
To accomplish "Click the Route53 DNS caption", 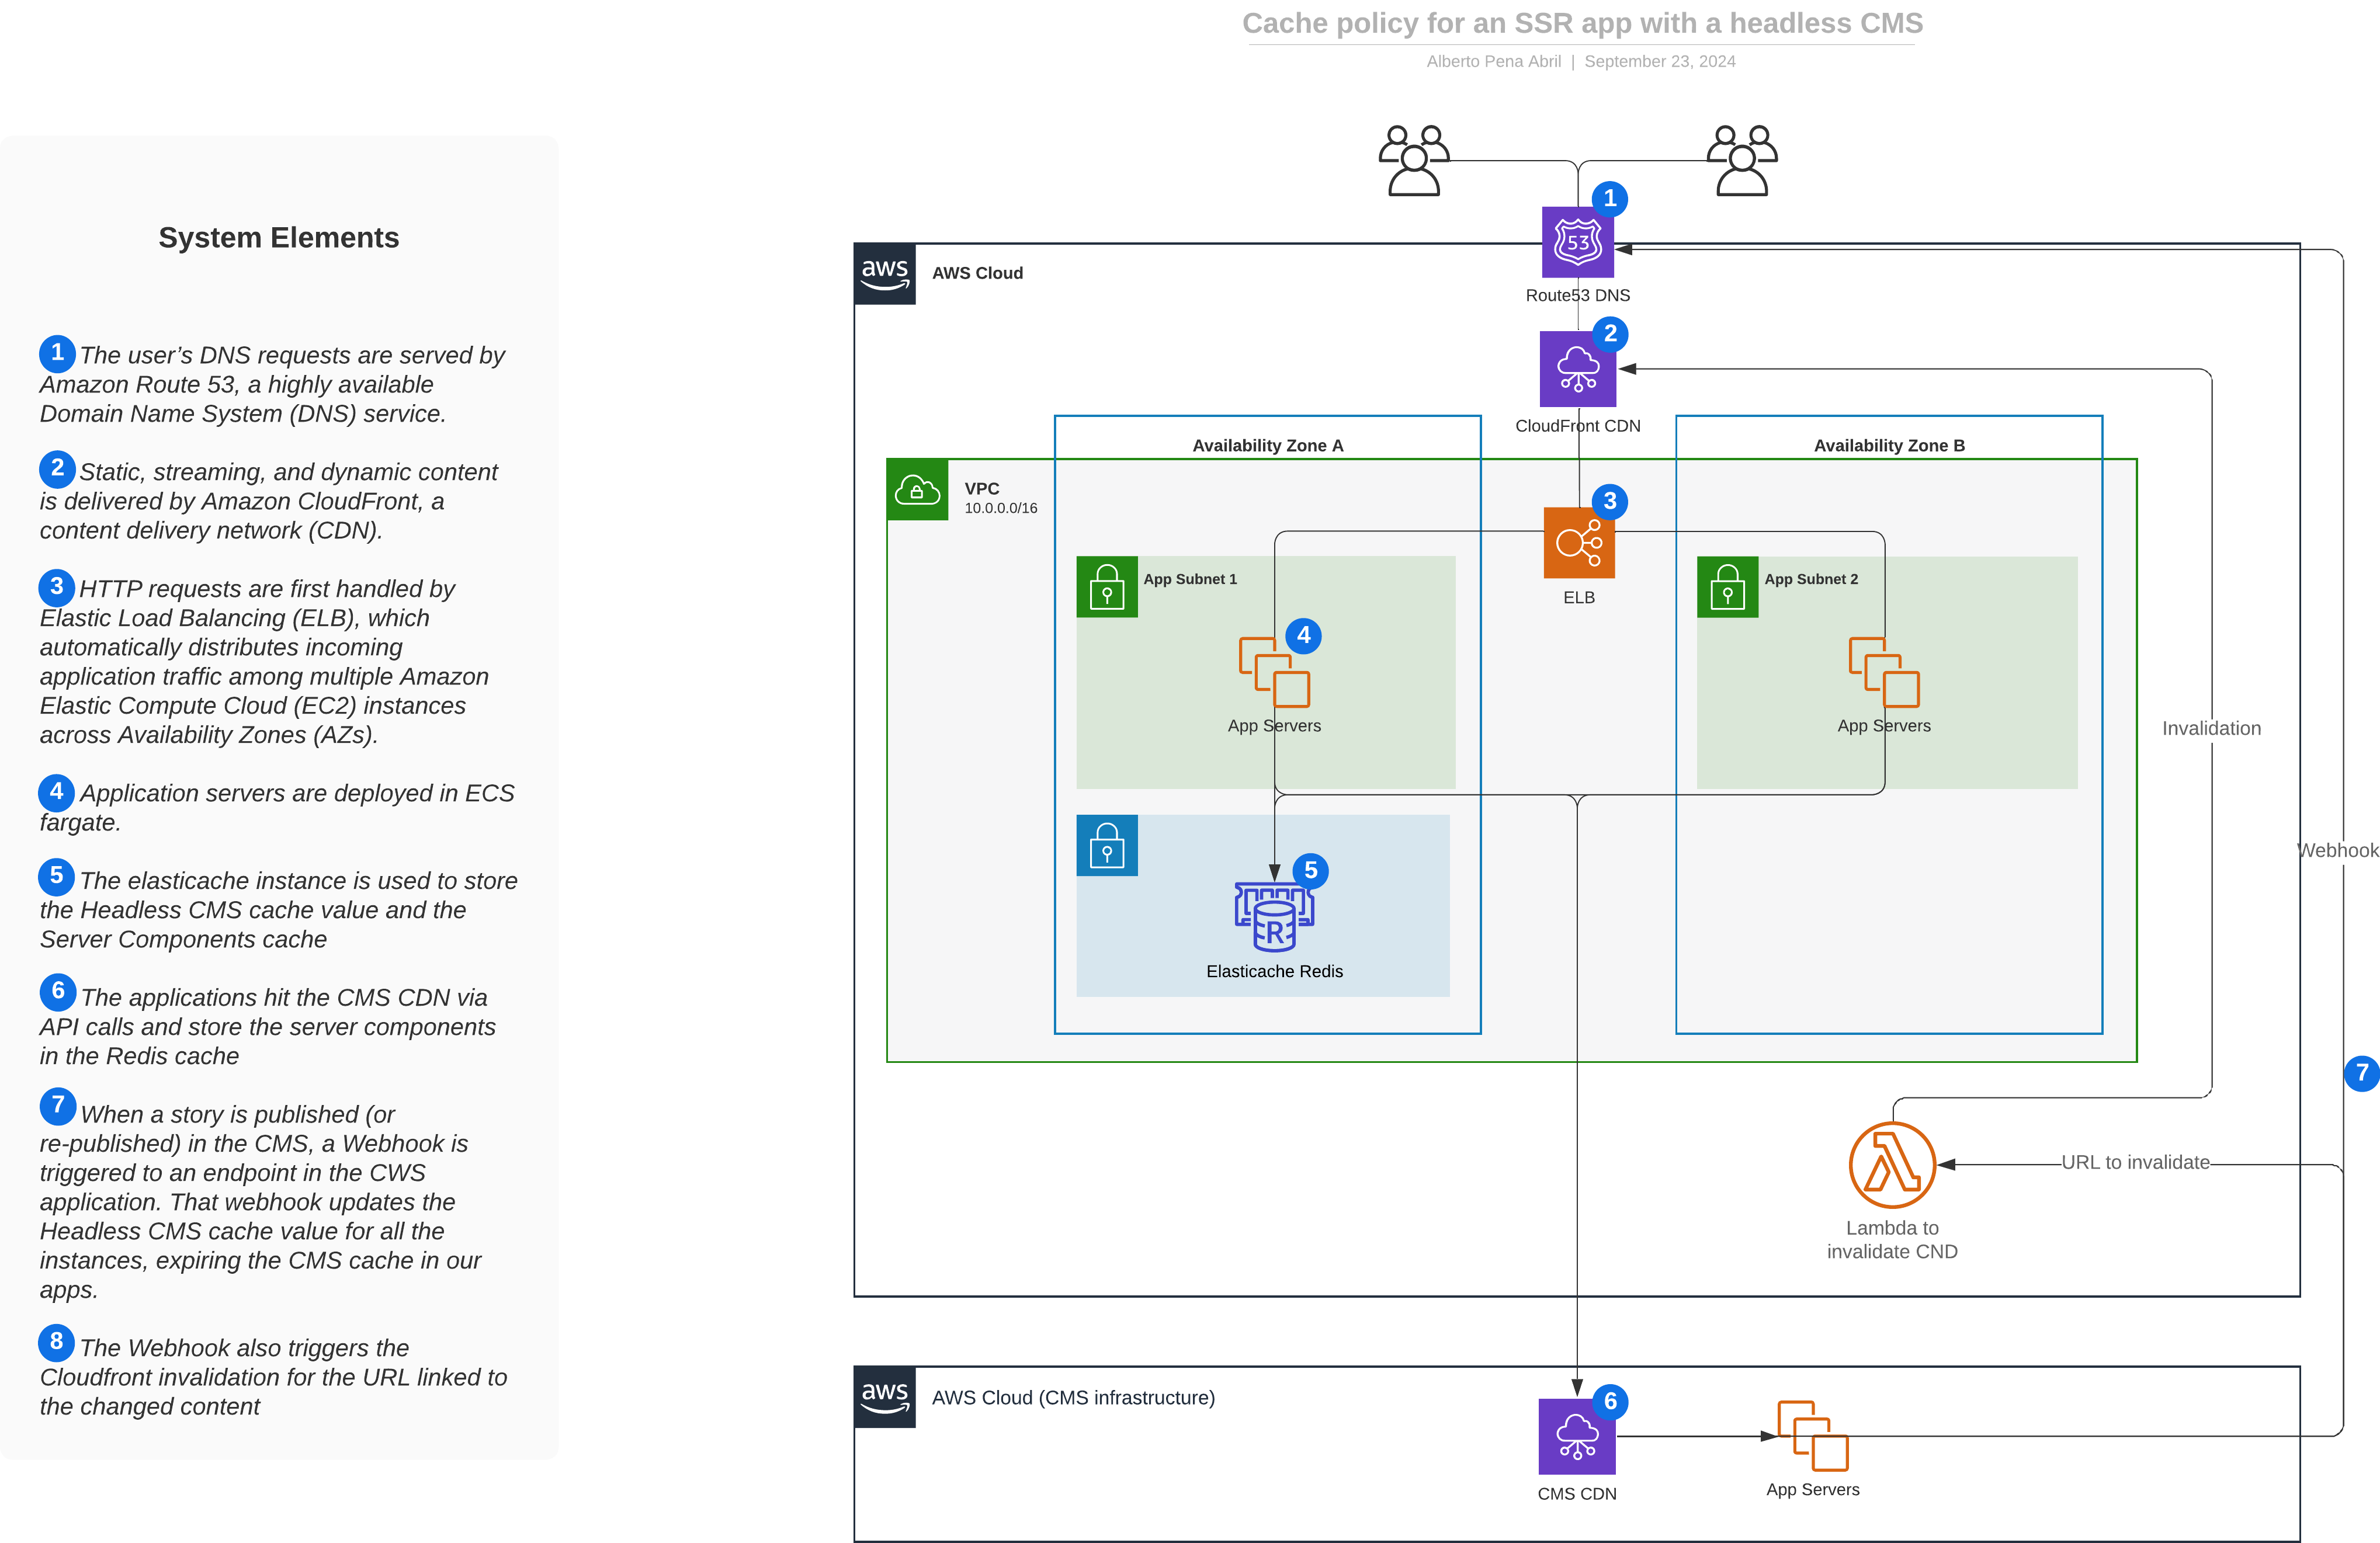I will coord(1577,295).
